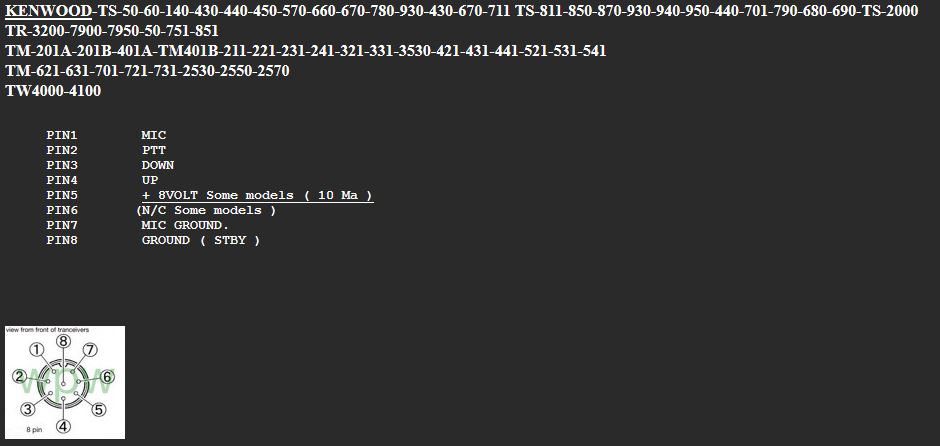Image resolution: width=940 pixels, height=446 pixels.
Task: Click the 'view from front of transceivers' caption
Action: 48,329
